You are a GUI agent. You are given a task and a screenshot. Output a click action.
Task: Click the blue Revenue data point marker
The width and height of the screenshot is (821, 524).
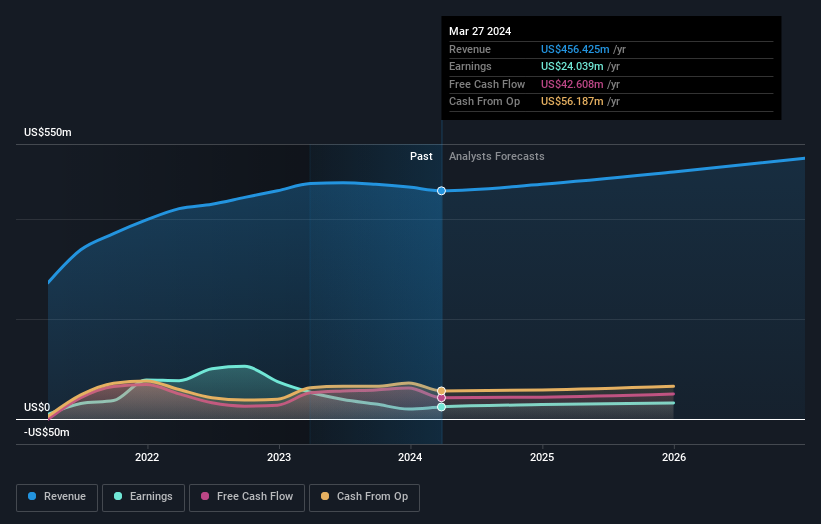coord(441,191)
